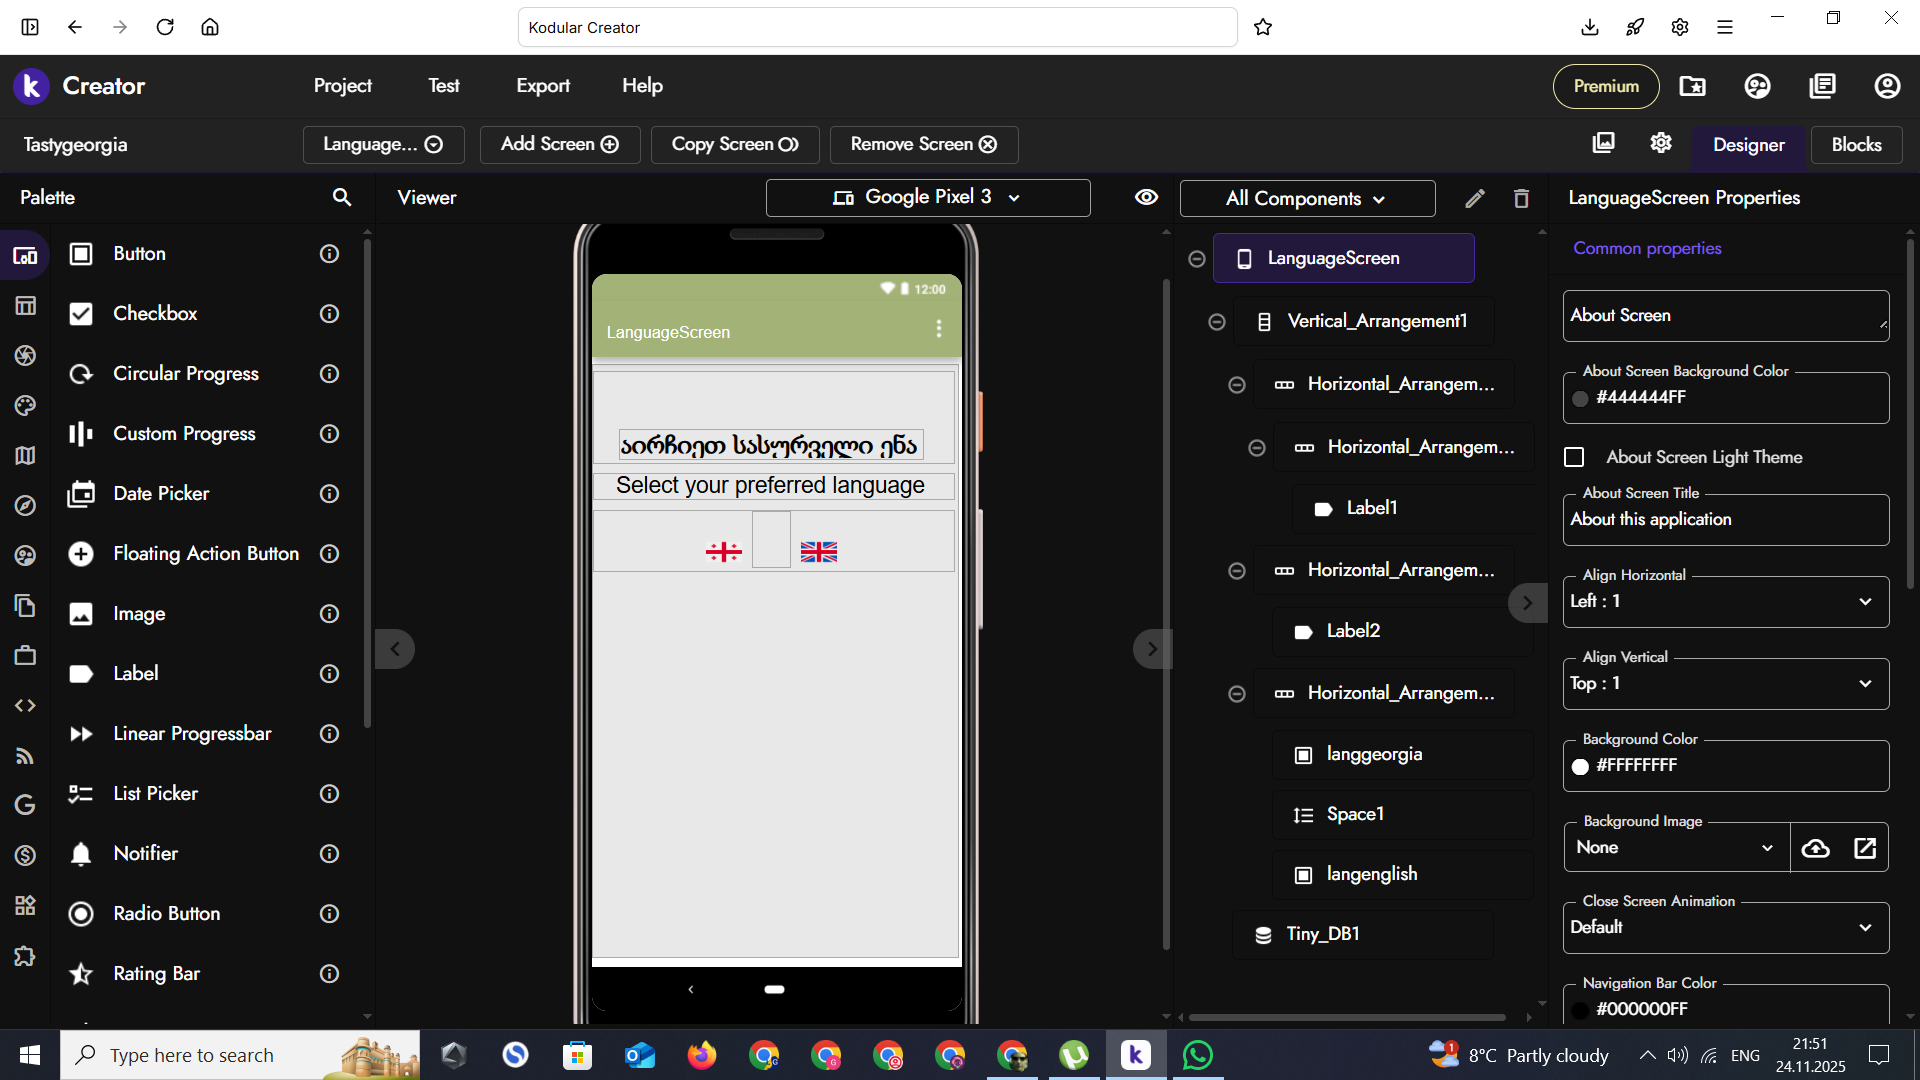Screen dimensions: 1920x1080
Task: Click Background Color white swatch
Action: pyautogui.click(x=1580, y=766)
